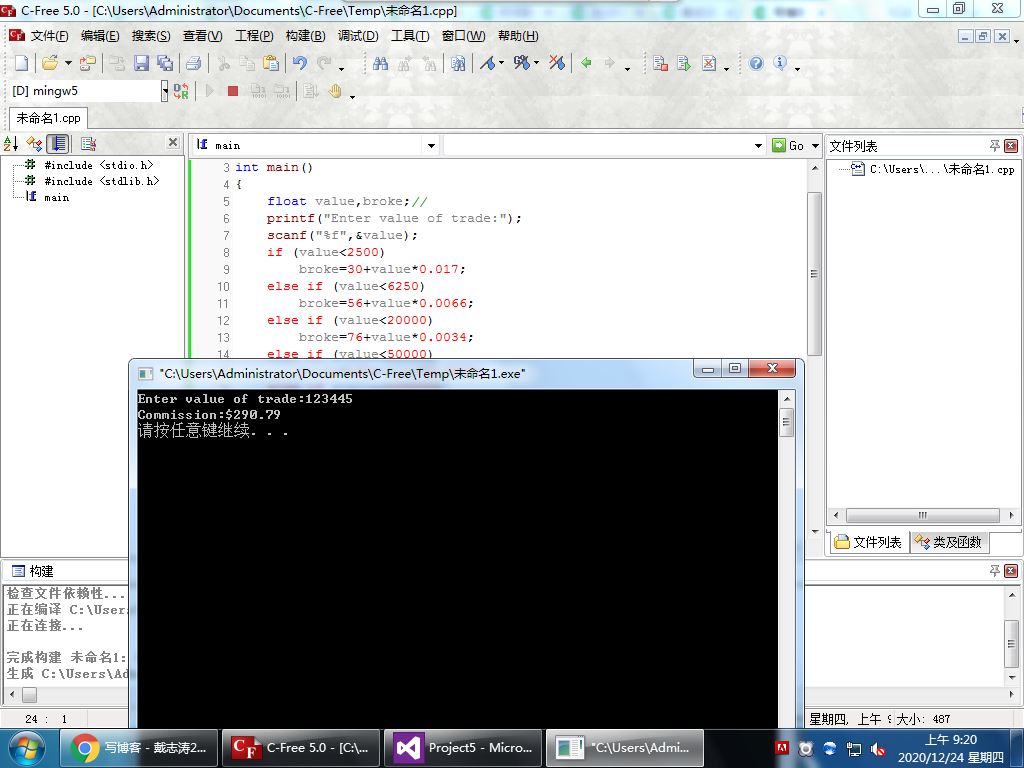Open the dropdown arrow beside Open folder icon
1024x768 pixels.
coord(68,63)
